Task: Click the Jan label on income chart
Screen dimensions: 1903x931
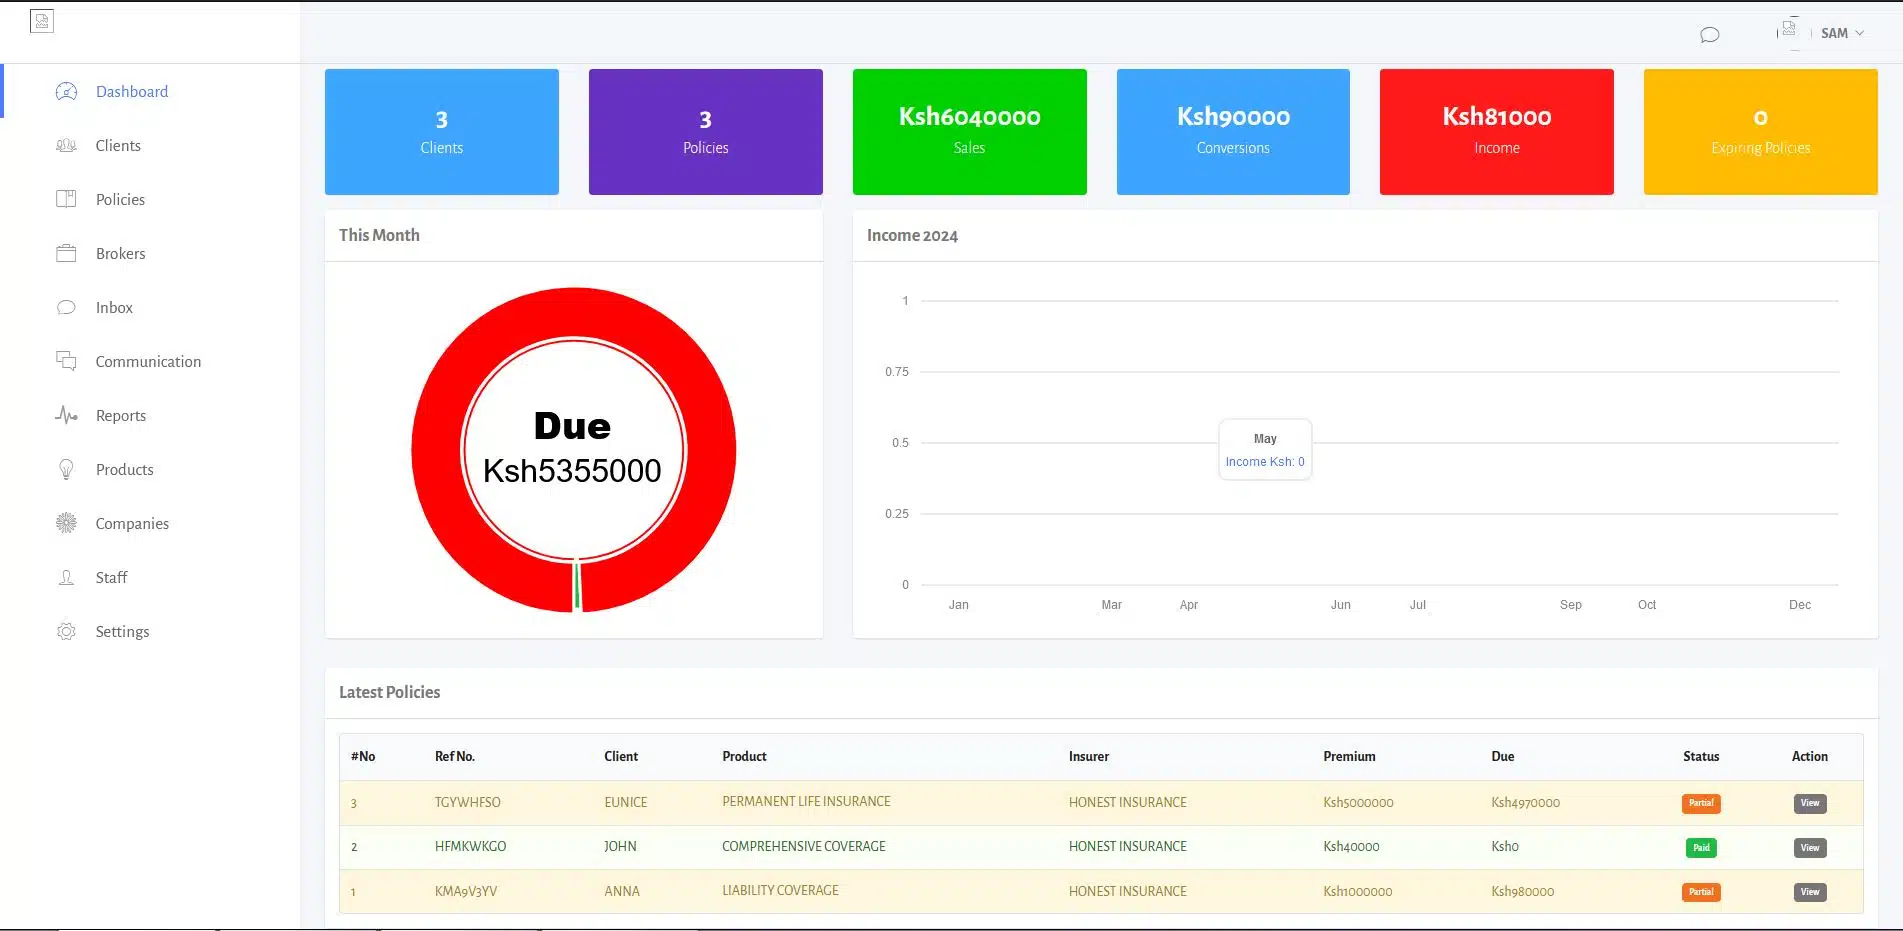Action: [958, 605]
